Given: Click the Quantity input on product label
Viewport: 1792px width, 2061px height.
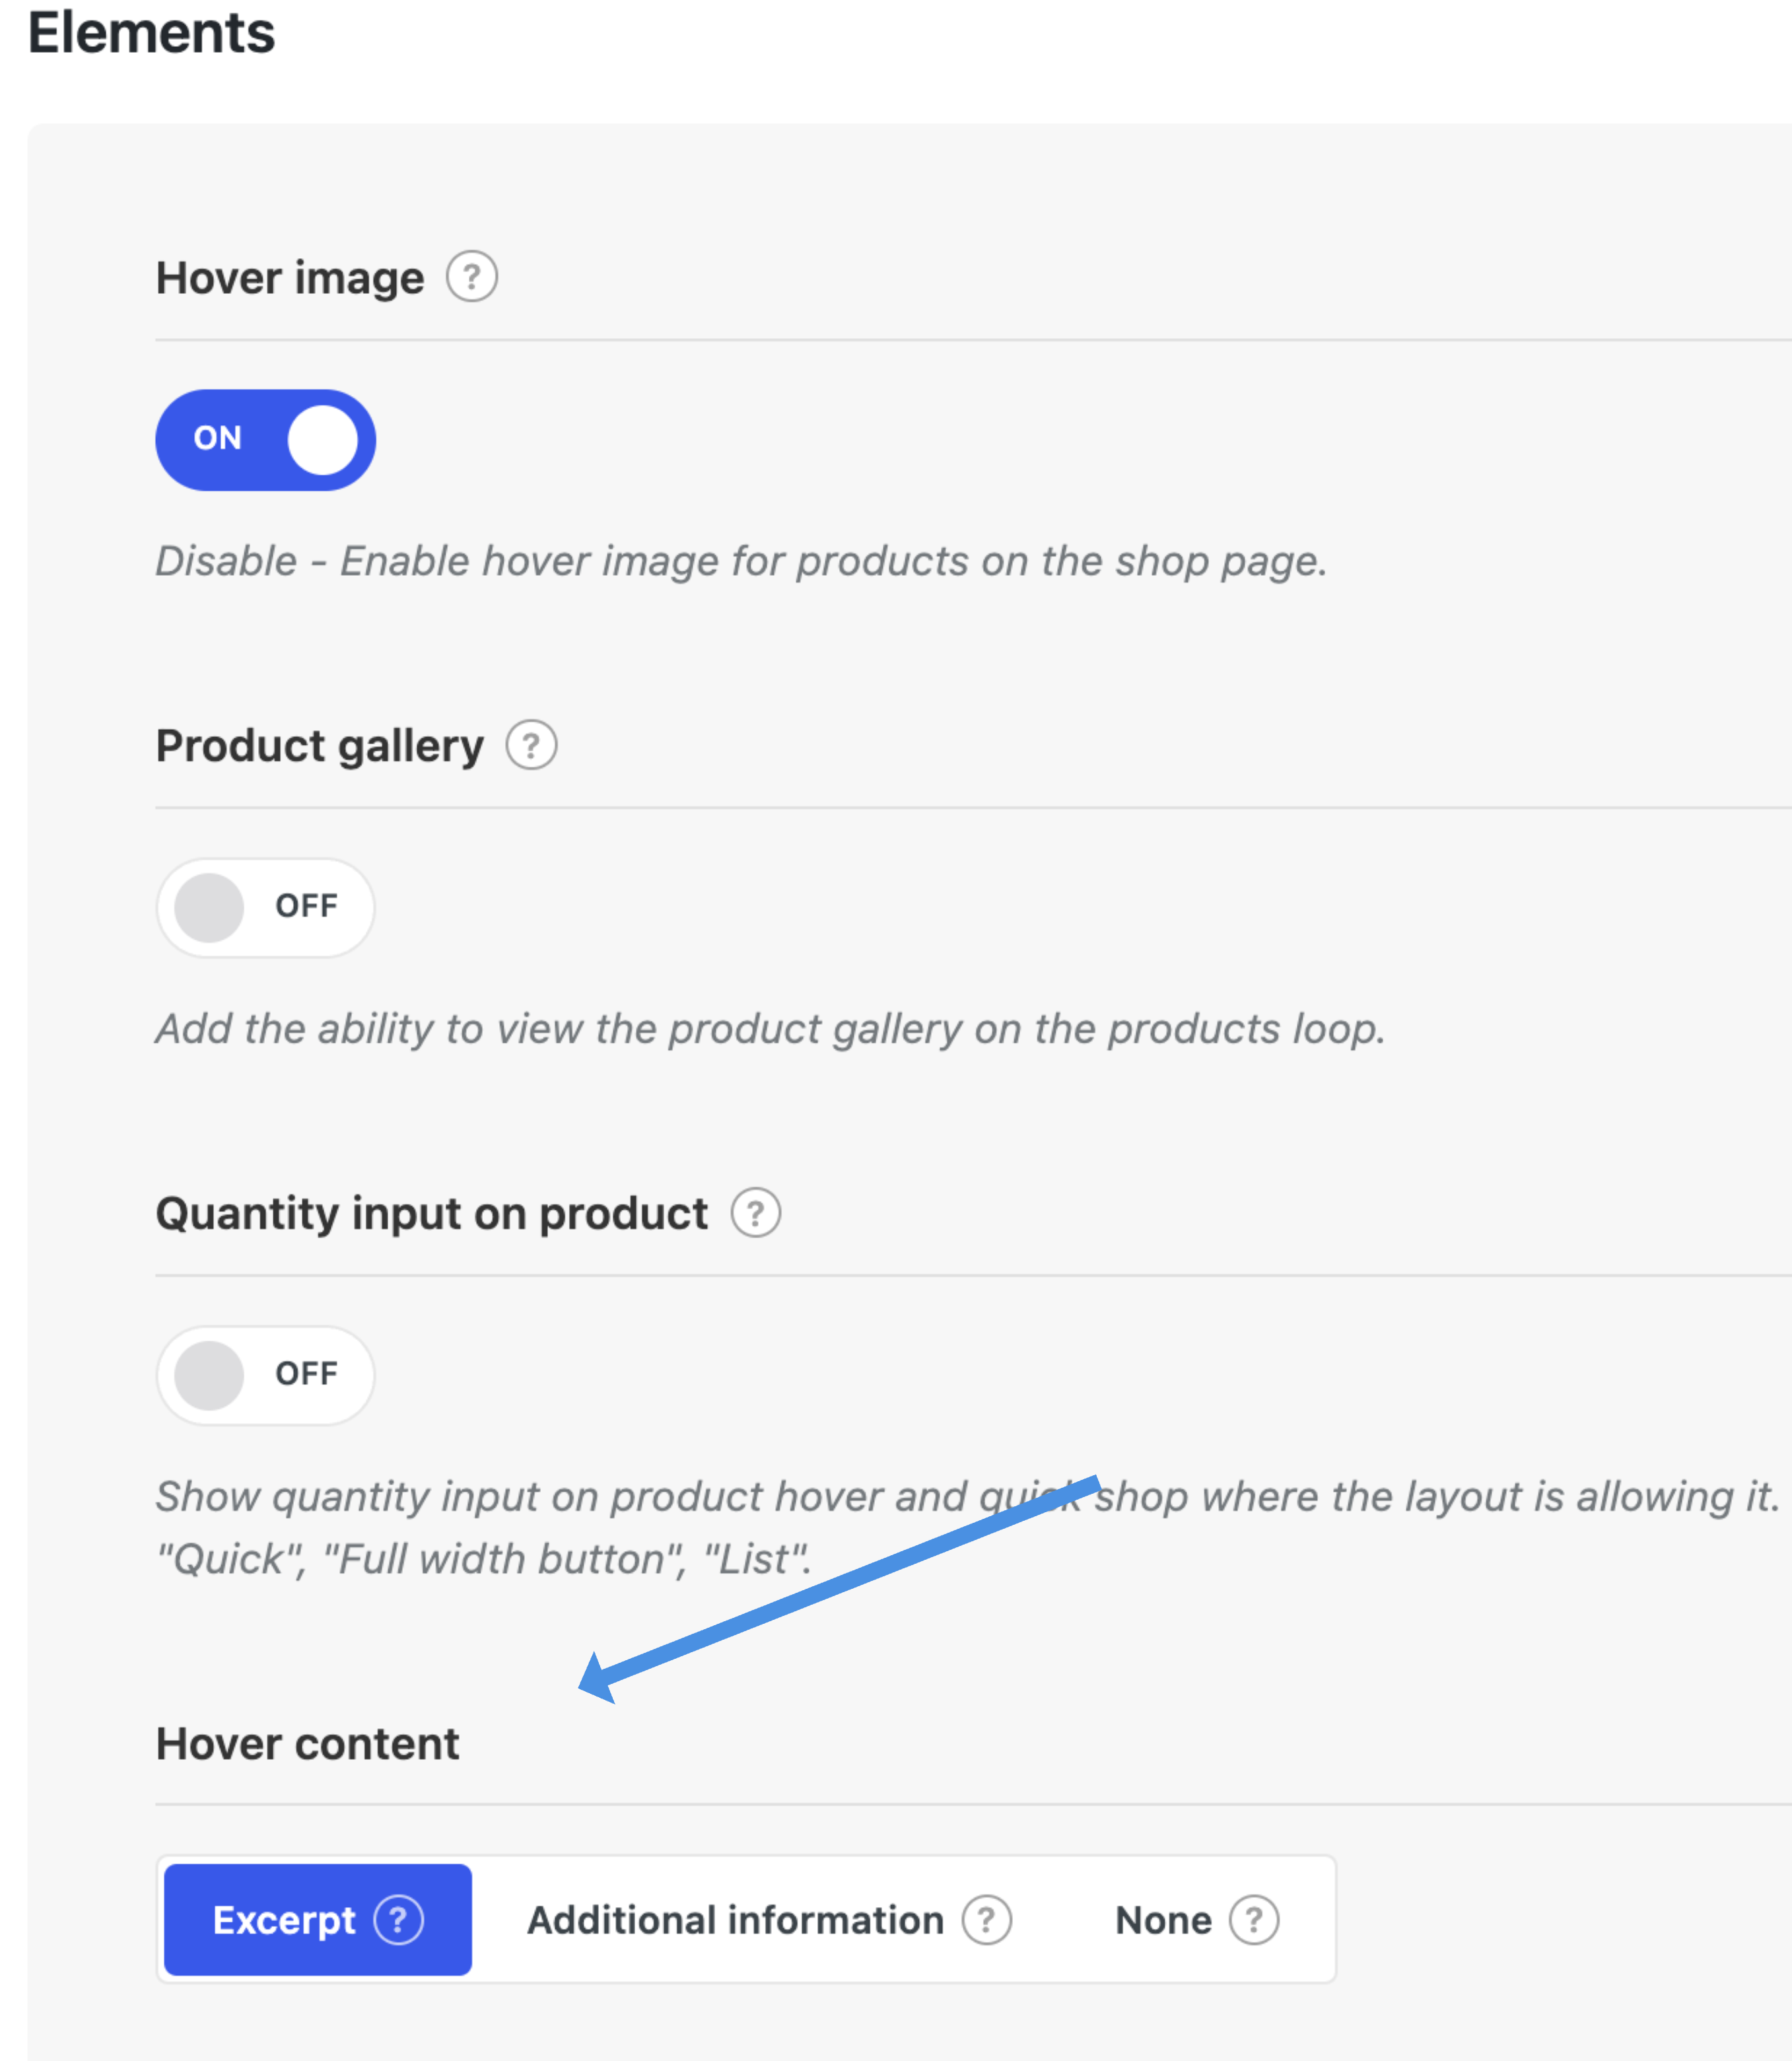Looking at the screenshot, I should coord(431,1214).
